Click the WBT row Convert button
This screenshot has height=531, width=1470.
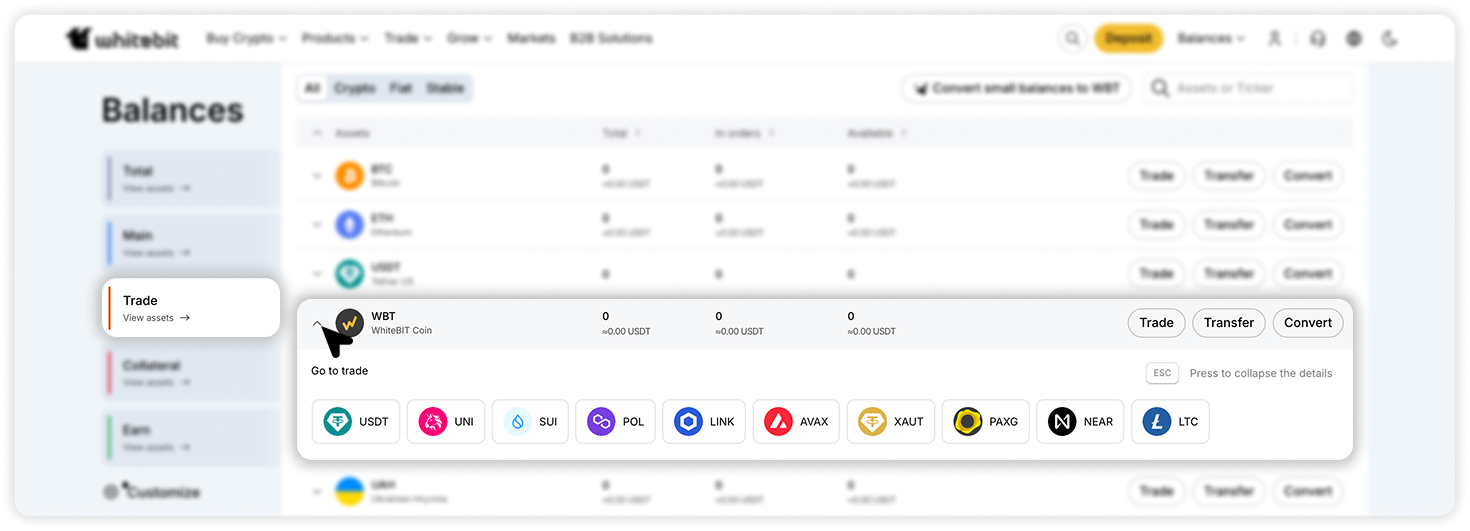coord(1308,323)
